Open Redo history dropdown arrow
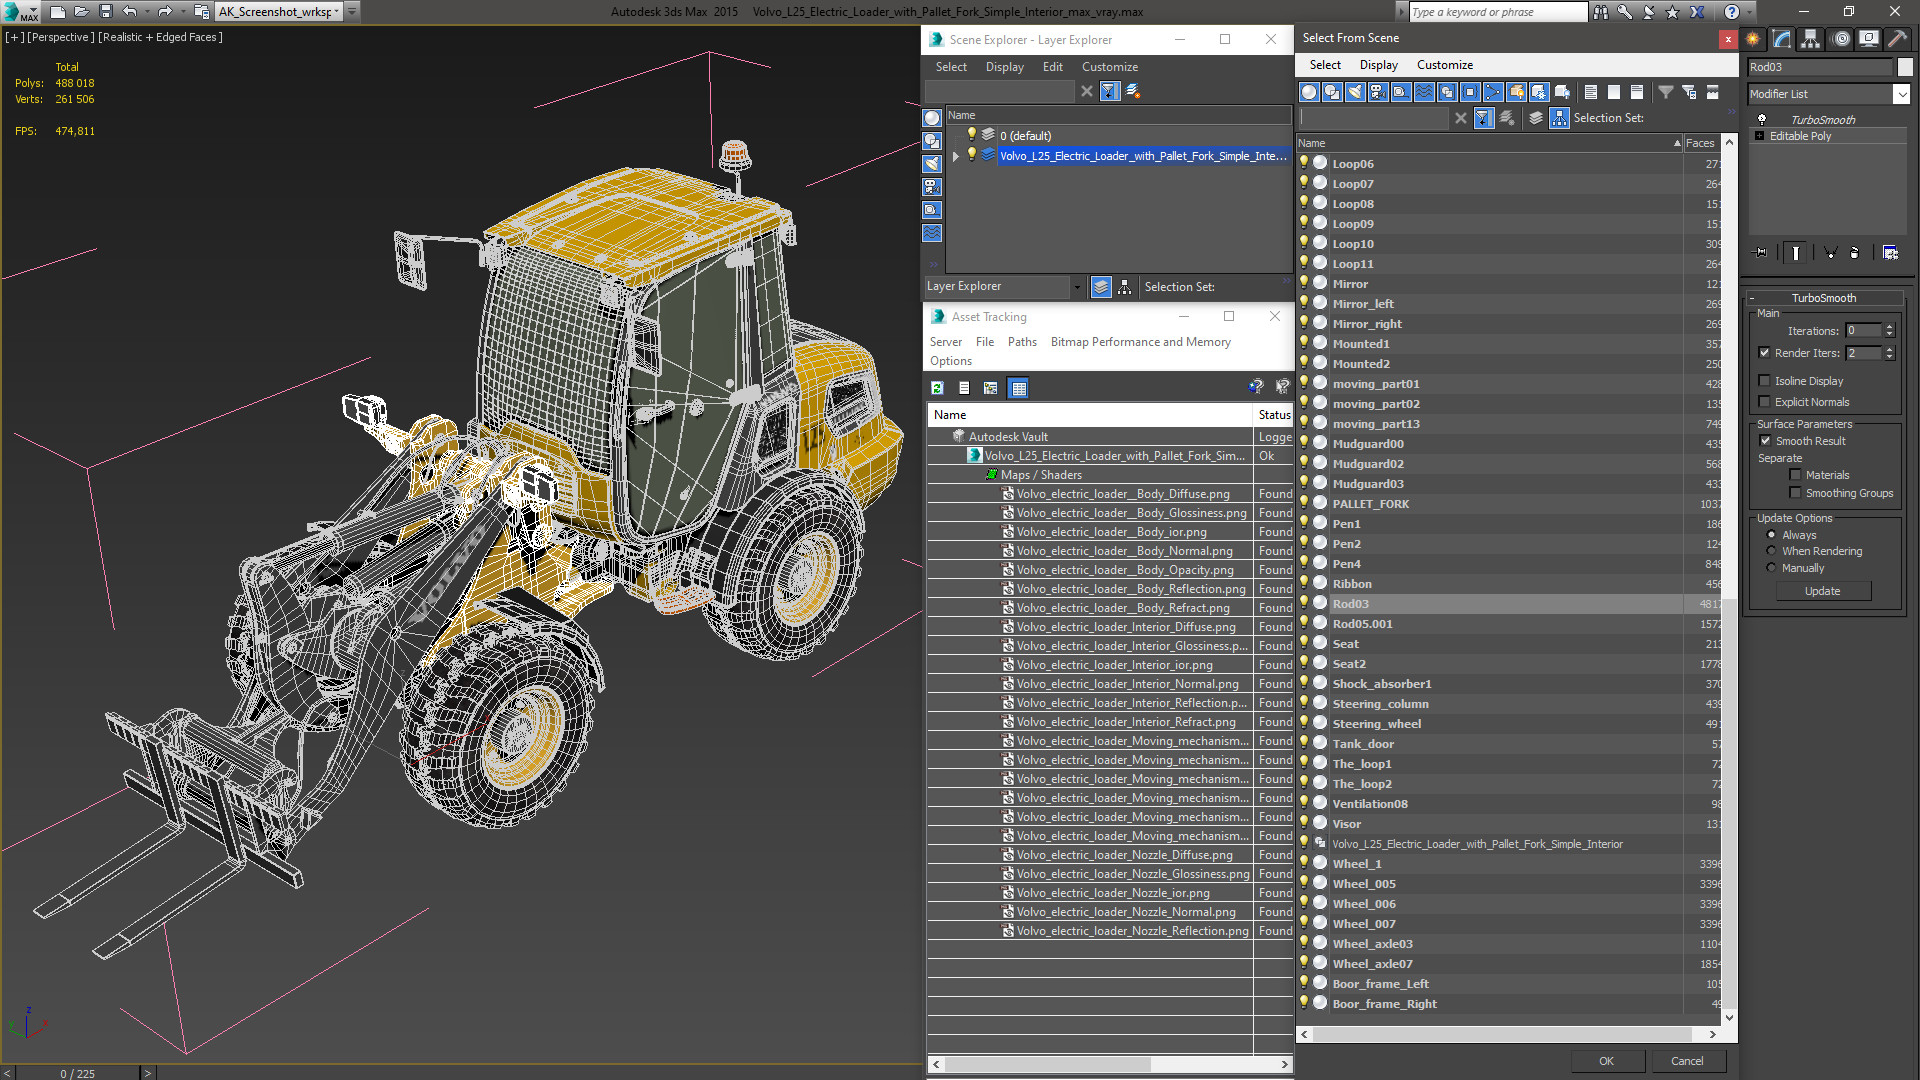 pos(183,12)
